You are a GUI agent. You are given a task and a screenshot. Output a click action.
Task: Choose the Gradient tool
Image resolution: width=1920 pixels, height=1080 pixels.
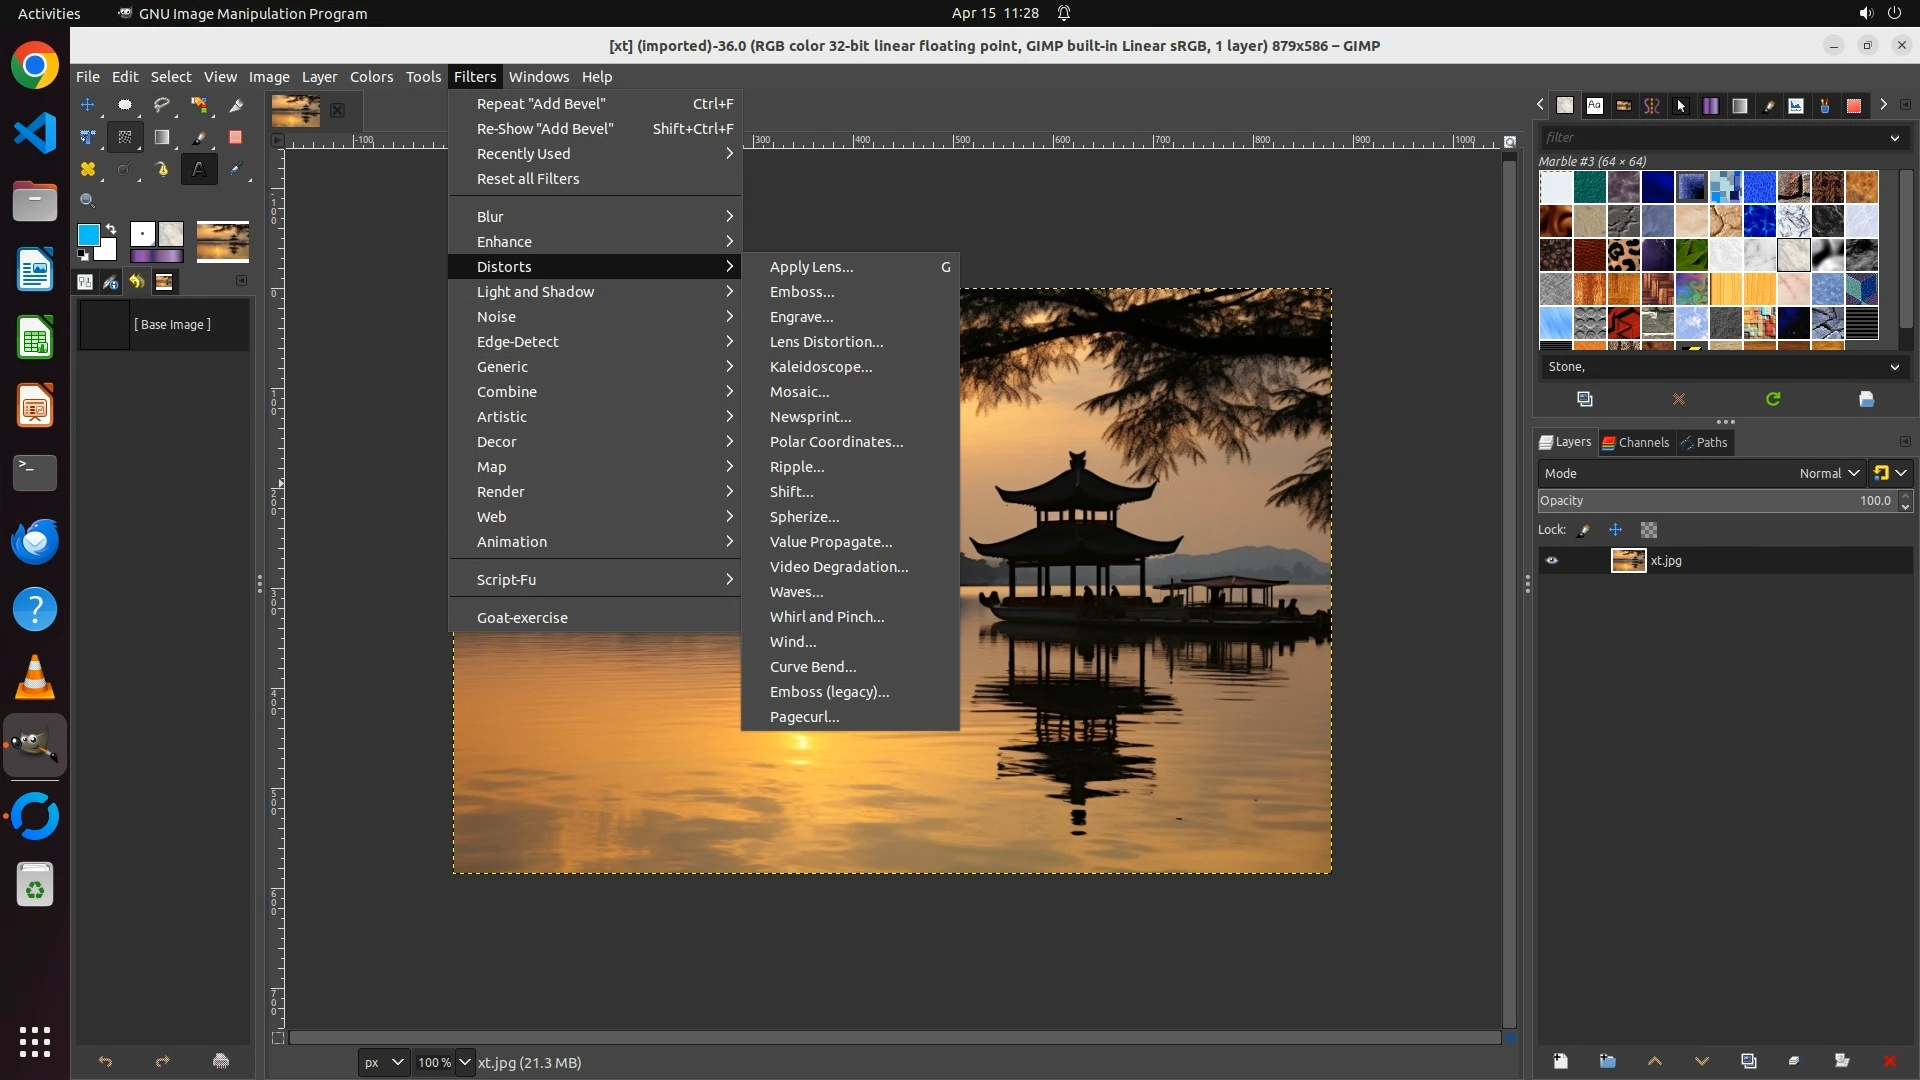tap(161, 137)
